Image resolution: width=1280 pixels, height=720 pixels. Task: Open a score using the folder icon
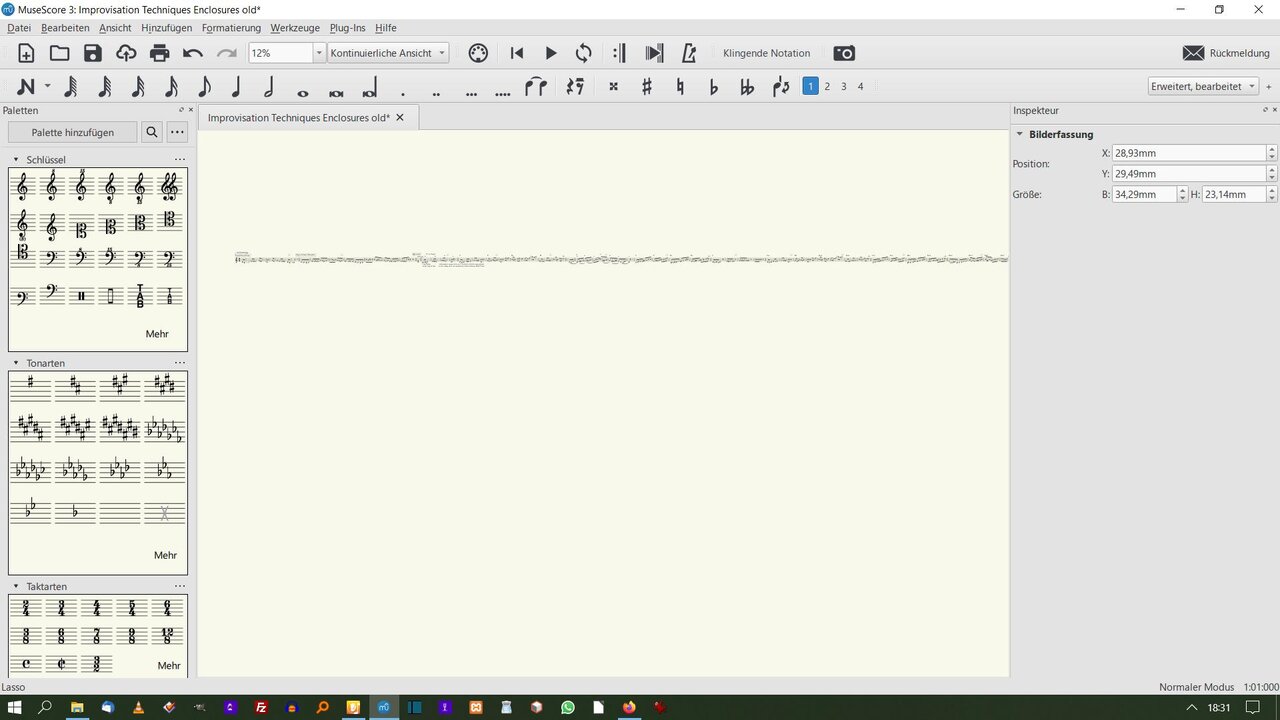(x=60, y=53)
